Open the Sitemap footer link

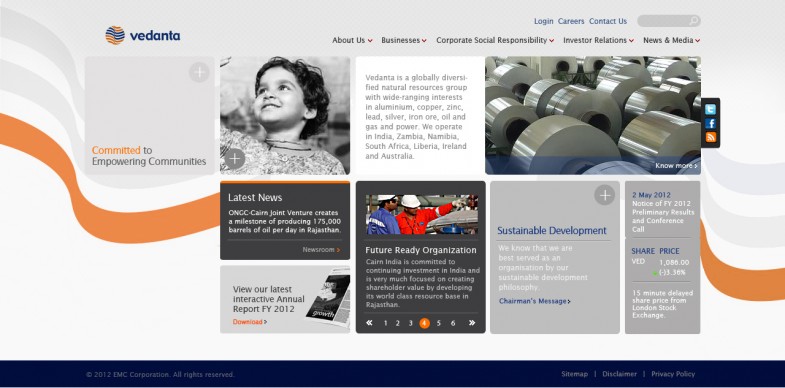[574, 374]
